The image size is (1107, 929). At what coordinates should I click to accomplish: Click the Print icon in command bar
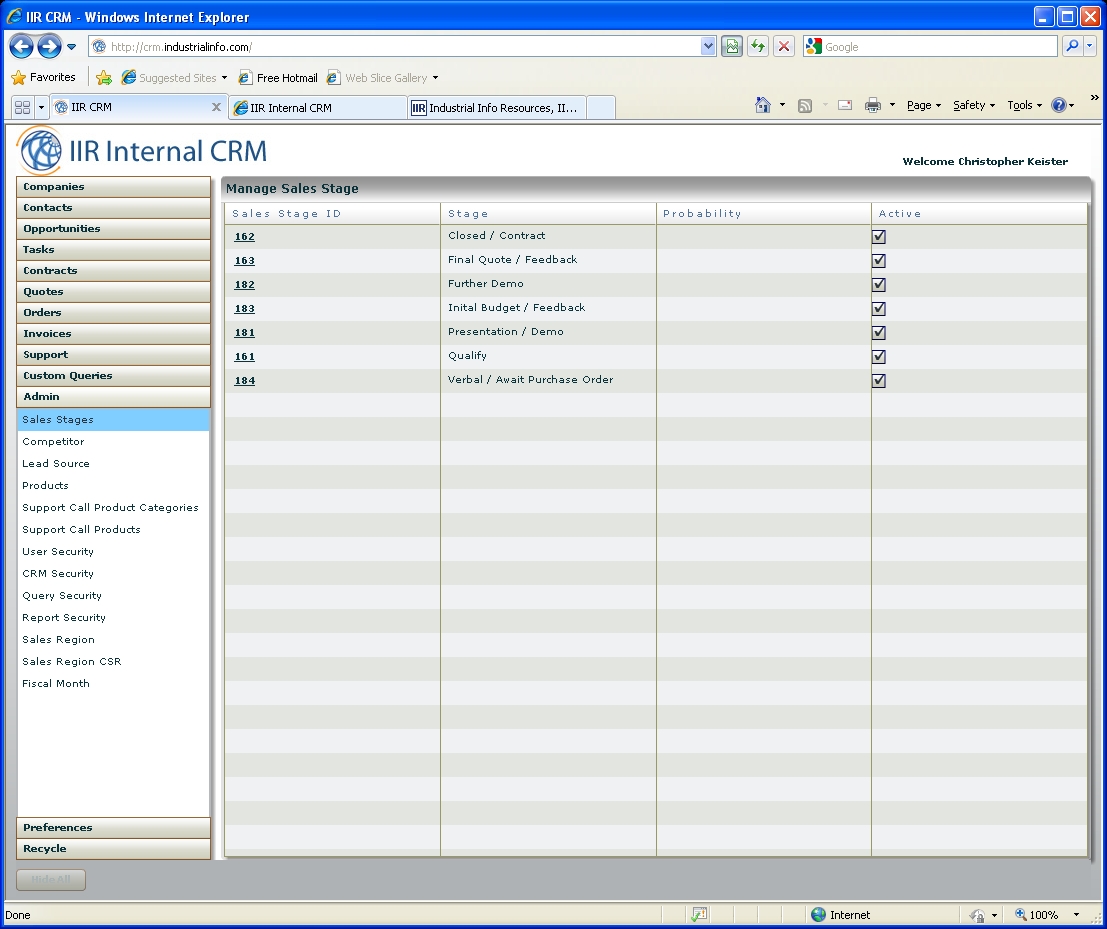pos(873,105)
